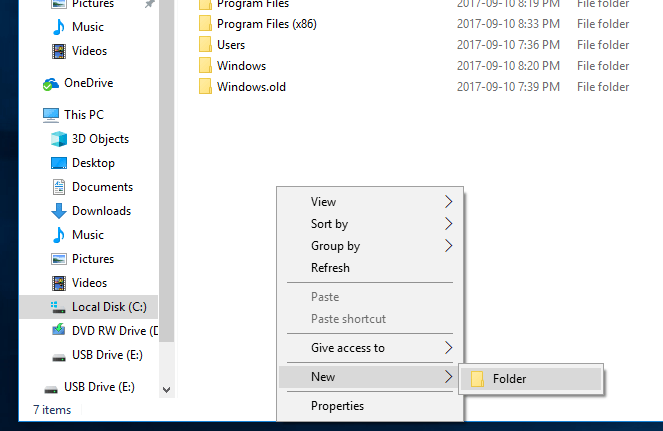Image resolution: width=663 pixels, height=431 pixels.
Task: Click the Local Disk (C:) drive icon
Action: [x=58, y=307]
